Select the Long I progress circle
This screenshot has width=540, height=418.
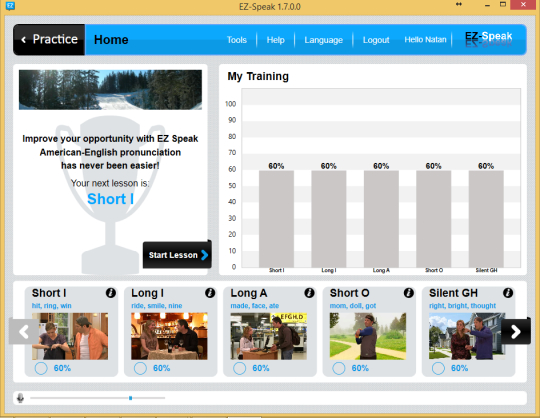140,368
